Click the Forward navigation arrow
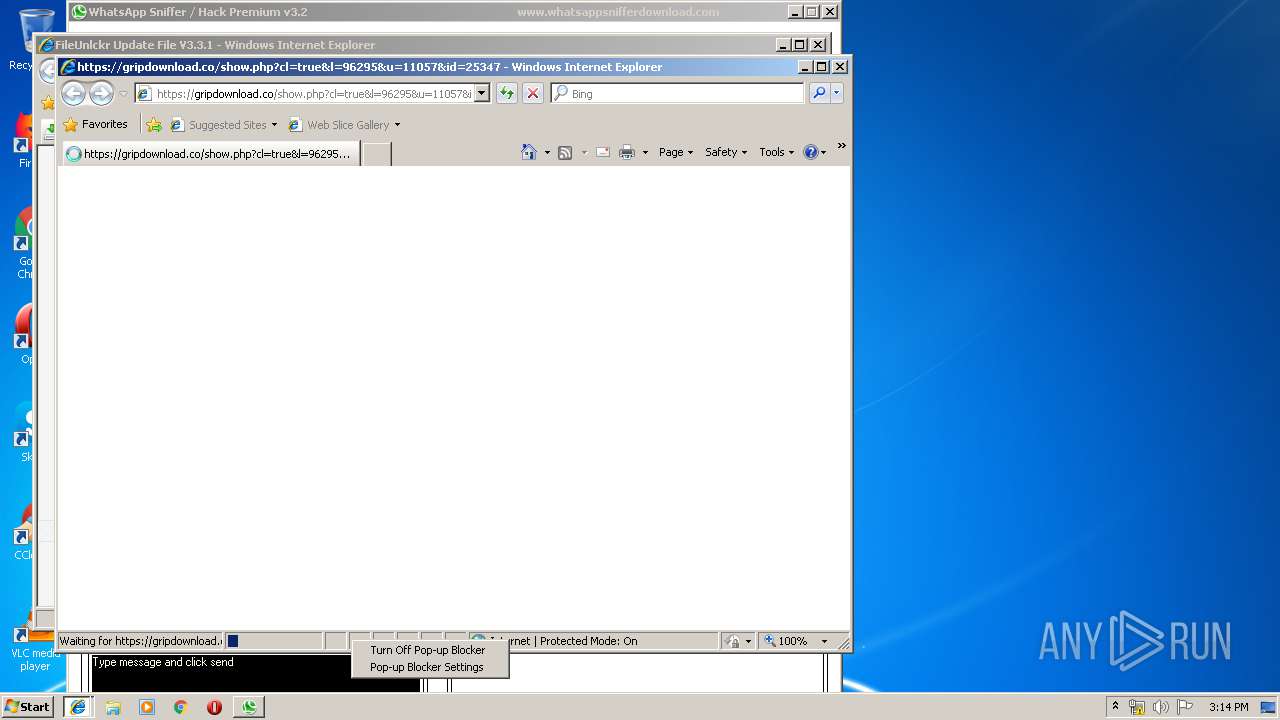 (101, 94)
